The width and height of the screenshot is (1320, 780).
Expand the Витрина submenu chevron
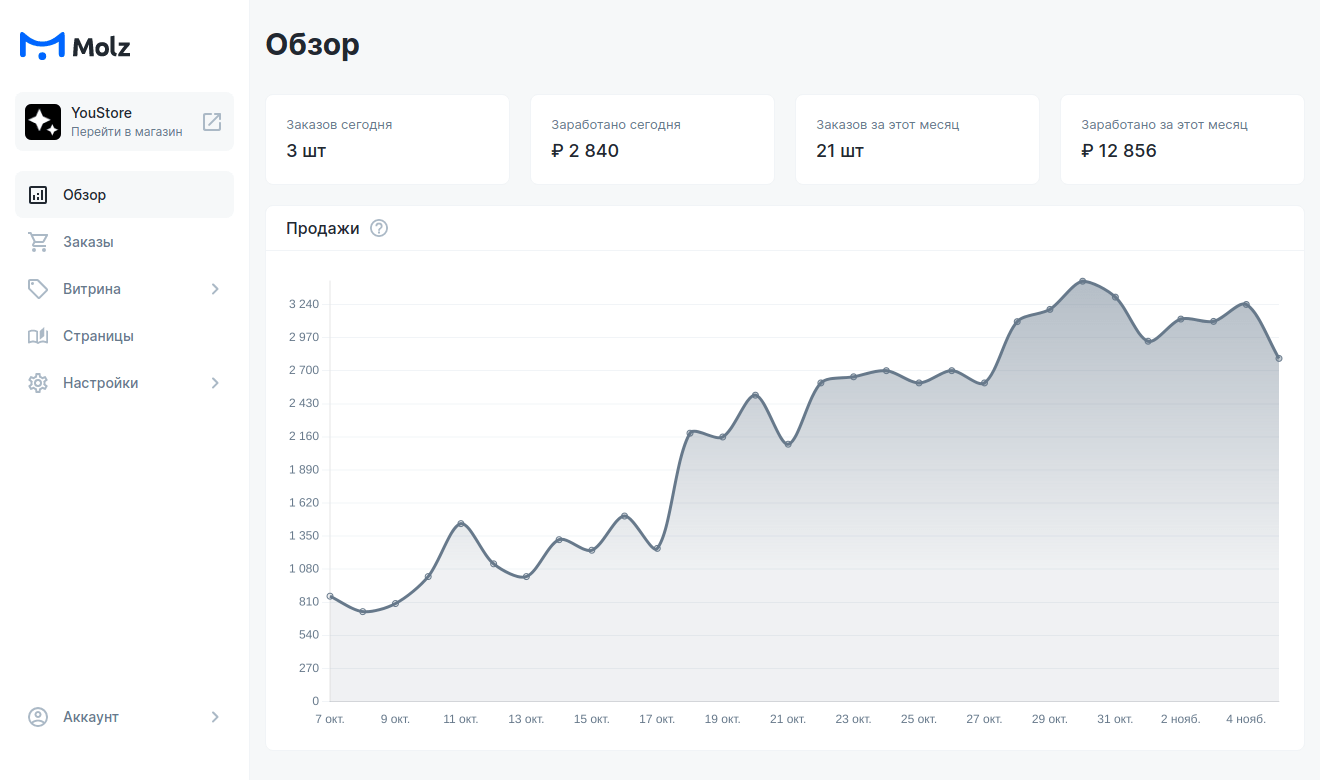tap(215, 289)
